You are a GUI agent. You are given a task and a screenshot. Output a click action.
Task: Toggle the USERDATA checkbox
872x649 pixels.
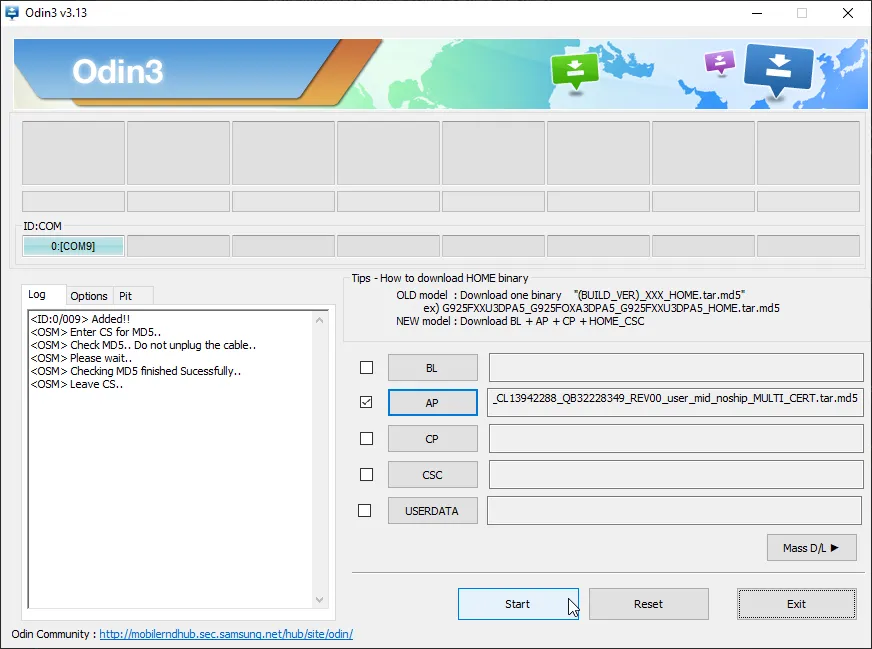[366, 510]
